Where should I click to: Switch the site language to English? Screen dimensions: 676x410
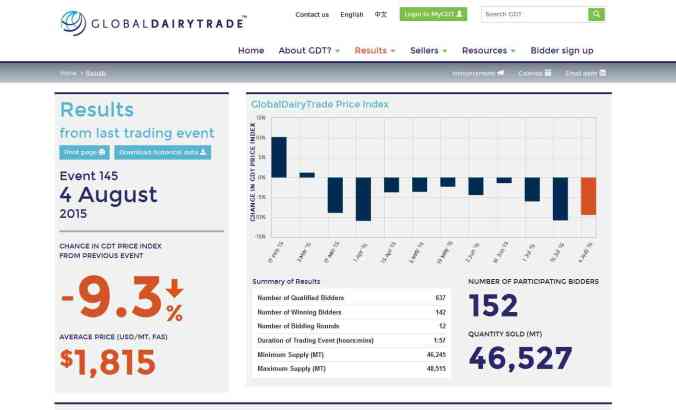pyautogui.click(x=351, y=14)
